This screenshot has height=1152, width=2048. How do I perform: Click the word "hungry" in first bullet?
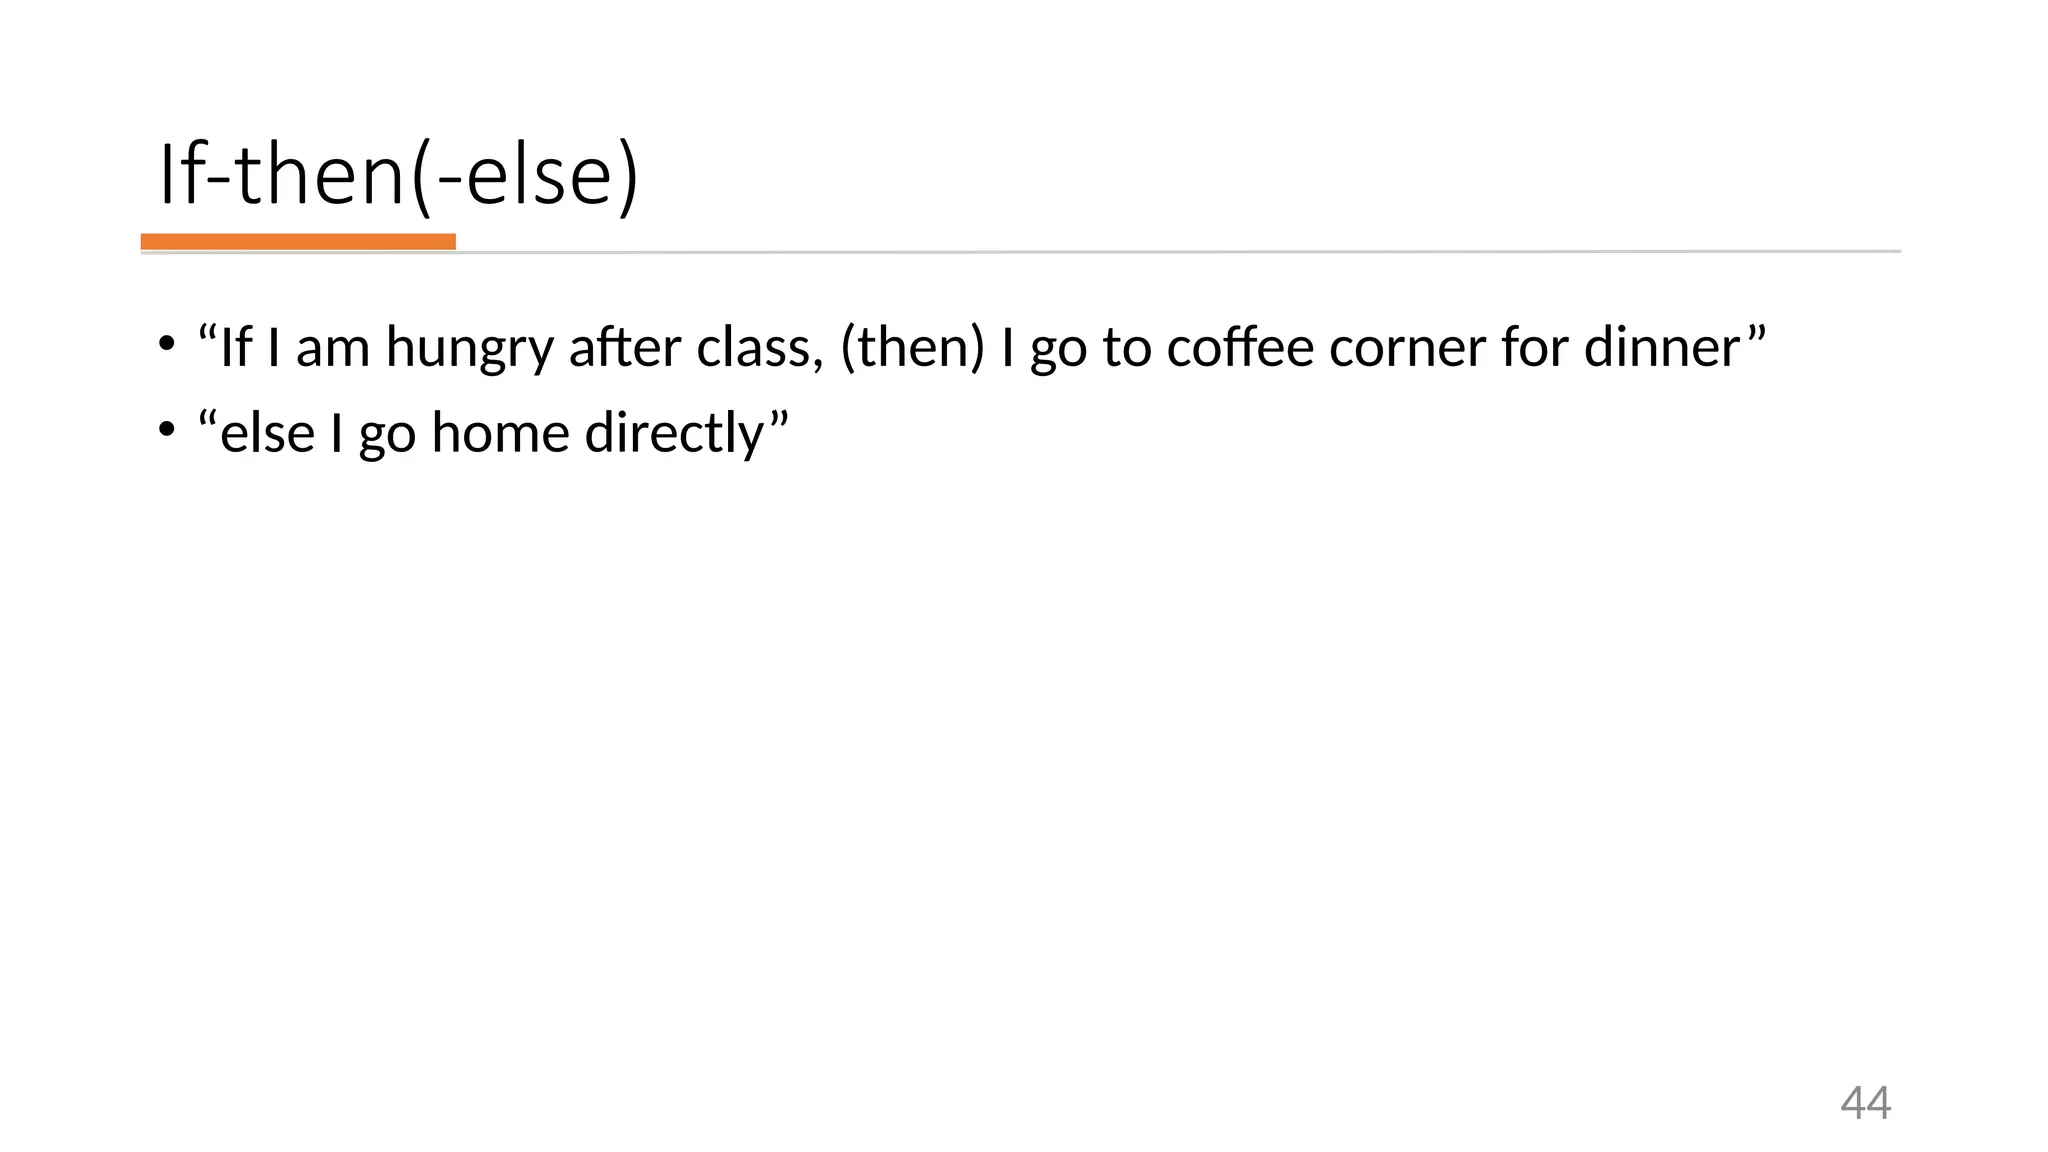pos(469,349)
